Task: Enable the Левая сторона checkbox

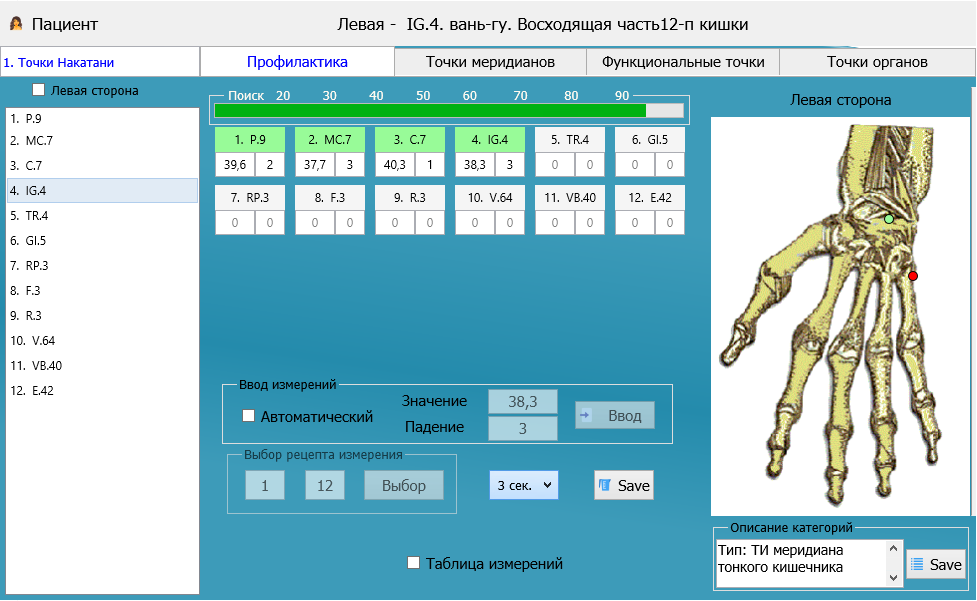Action: tap(39, 90)
